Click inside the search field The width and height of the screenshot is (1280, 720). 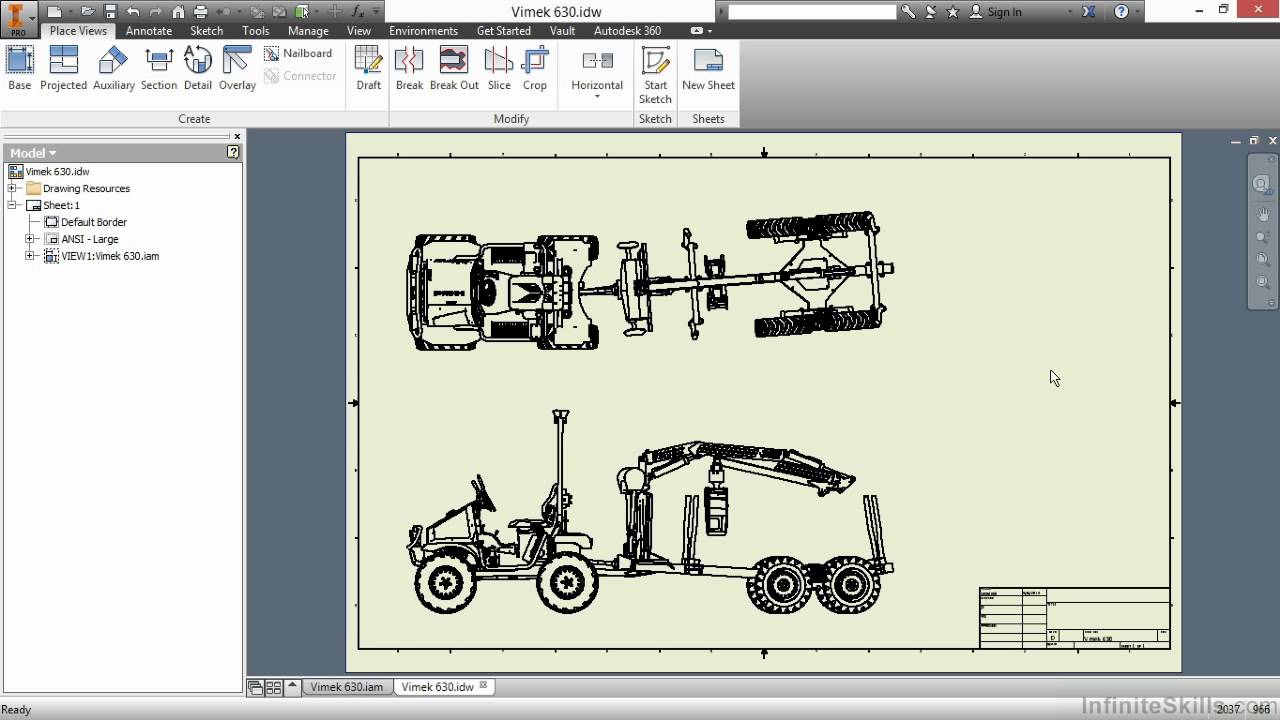click(x=810, y=11)
